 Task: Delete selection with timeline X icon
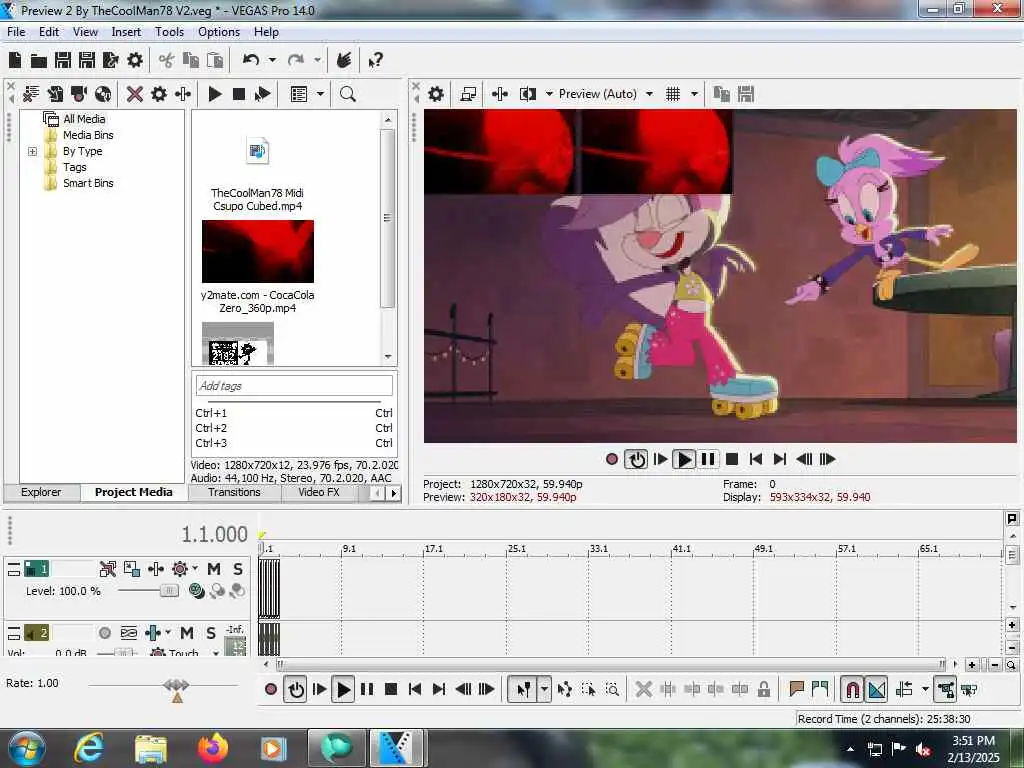pyautogui.click(x=643, y=689)
